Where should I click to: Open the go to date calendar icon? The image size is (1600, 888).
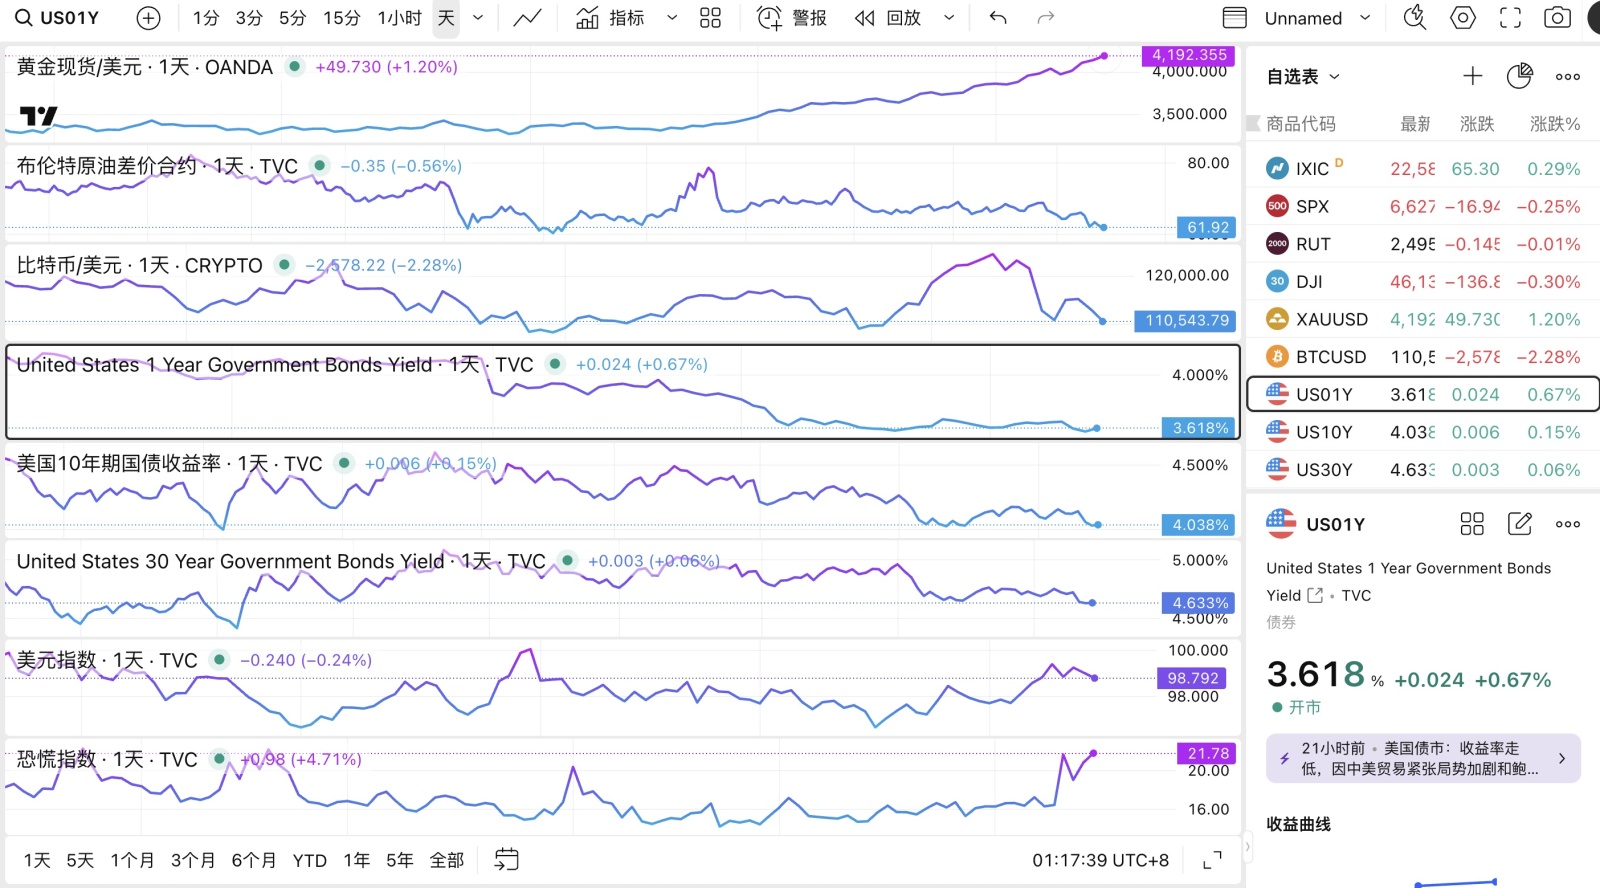[506, 860]
